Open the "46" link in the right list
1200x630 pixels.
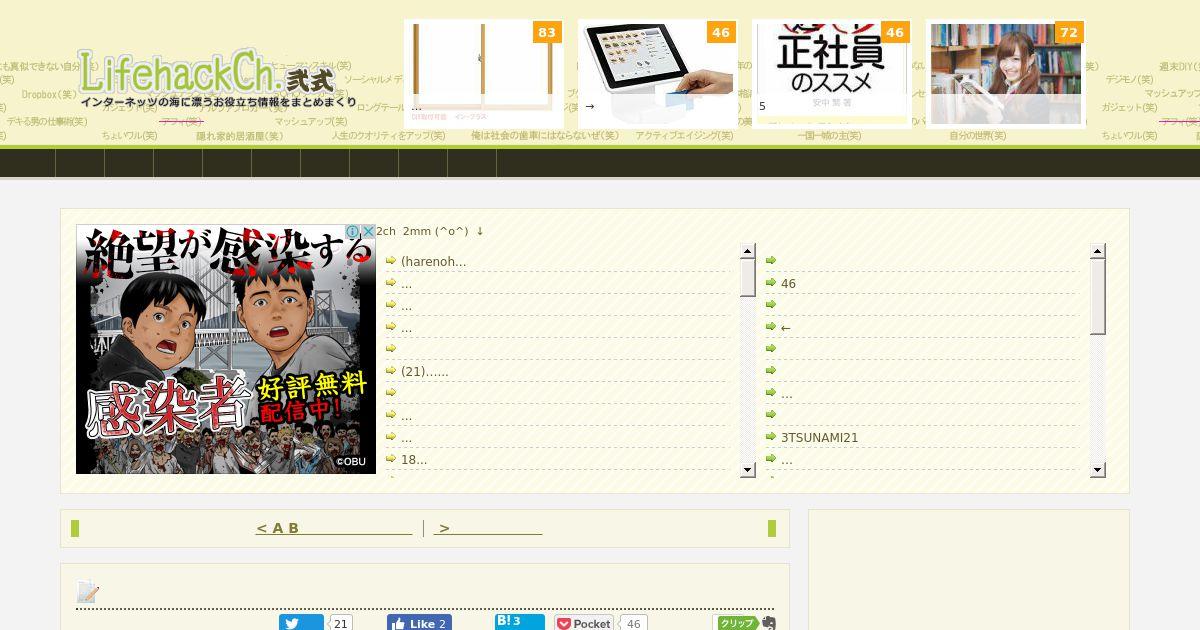pos(788,283)
